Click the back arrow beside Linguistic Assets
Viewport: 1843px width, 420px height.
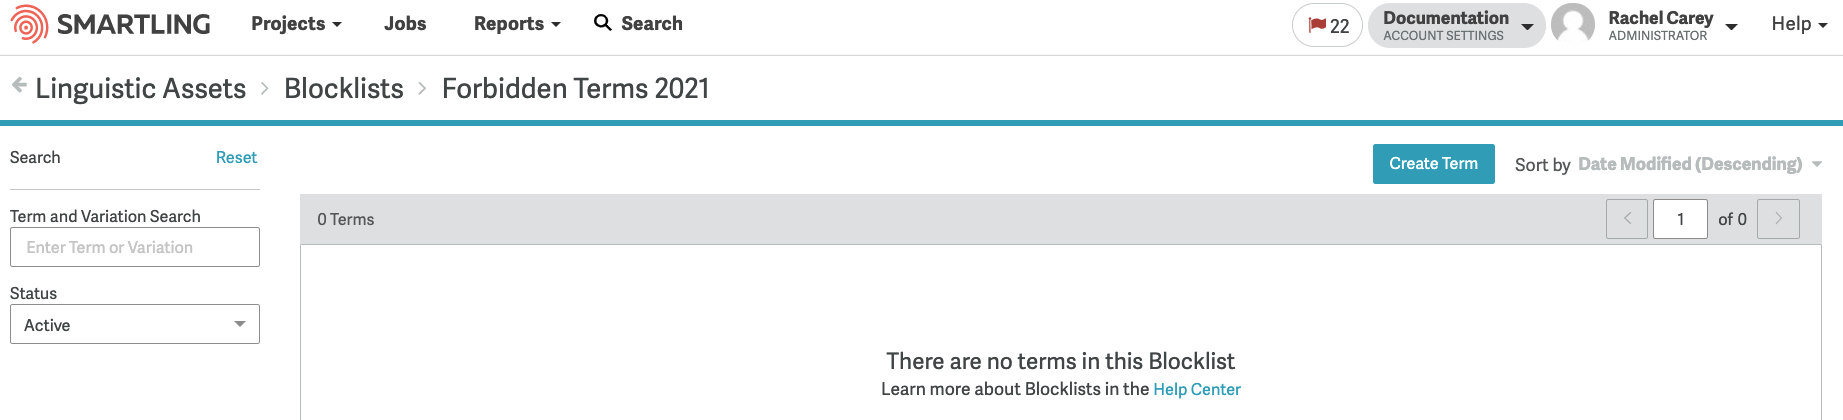tap(19, 85)
